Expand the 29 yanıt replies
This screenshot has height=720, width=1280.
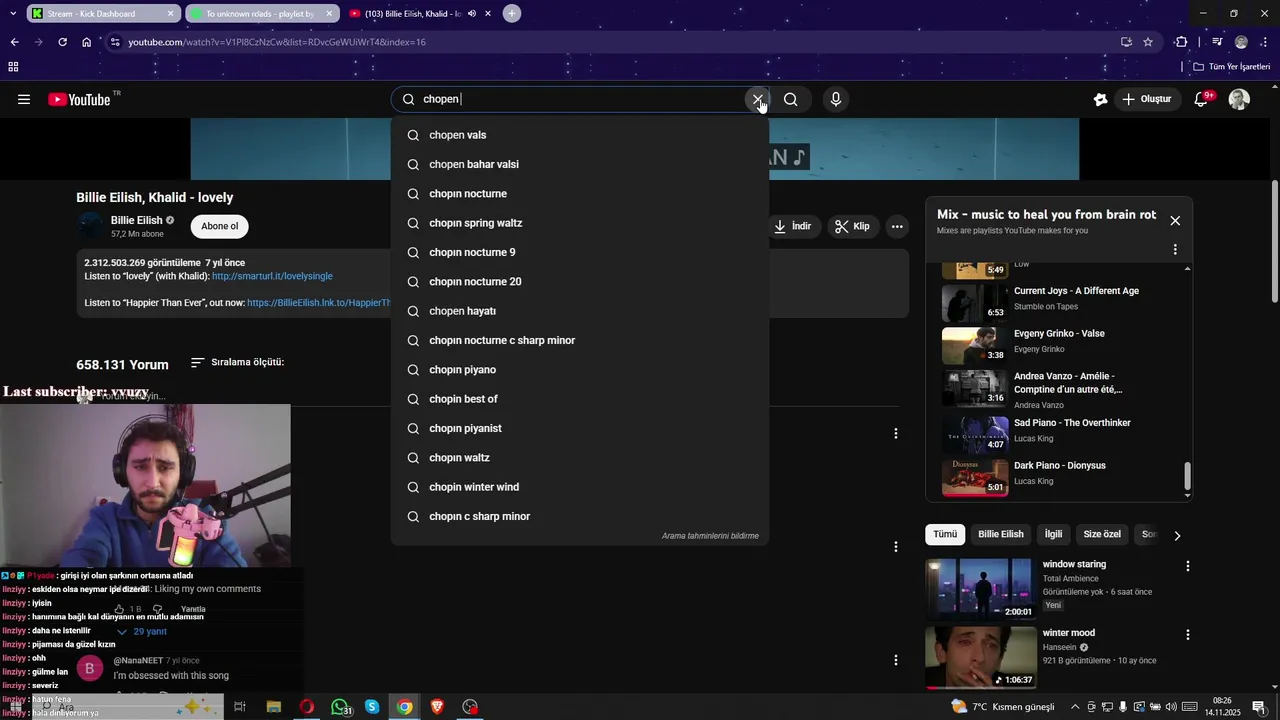[142, 632]
